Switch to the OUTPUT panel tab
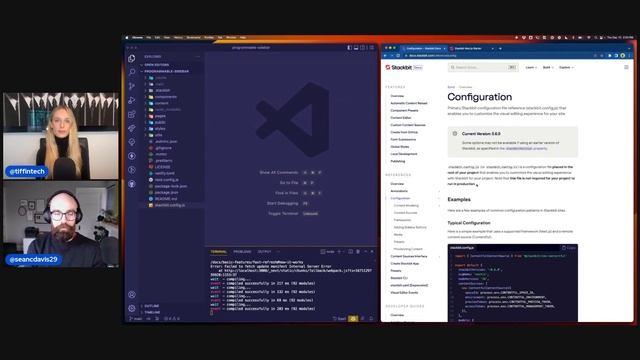Screen dimensions: 640x360 (x=264, y=252)
